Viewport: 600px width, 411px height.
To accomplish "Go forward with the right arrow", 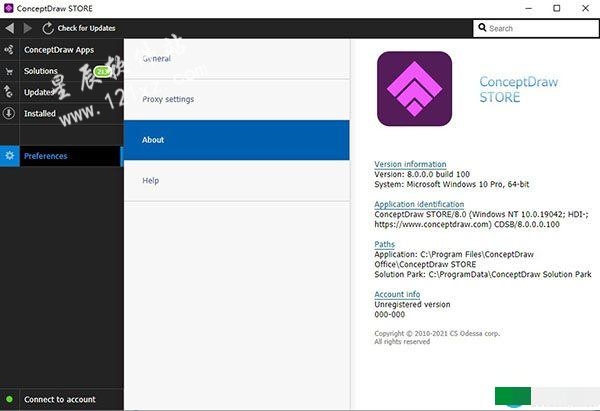I will click(x=28, y=28).
